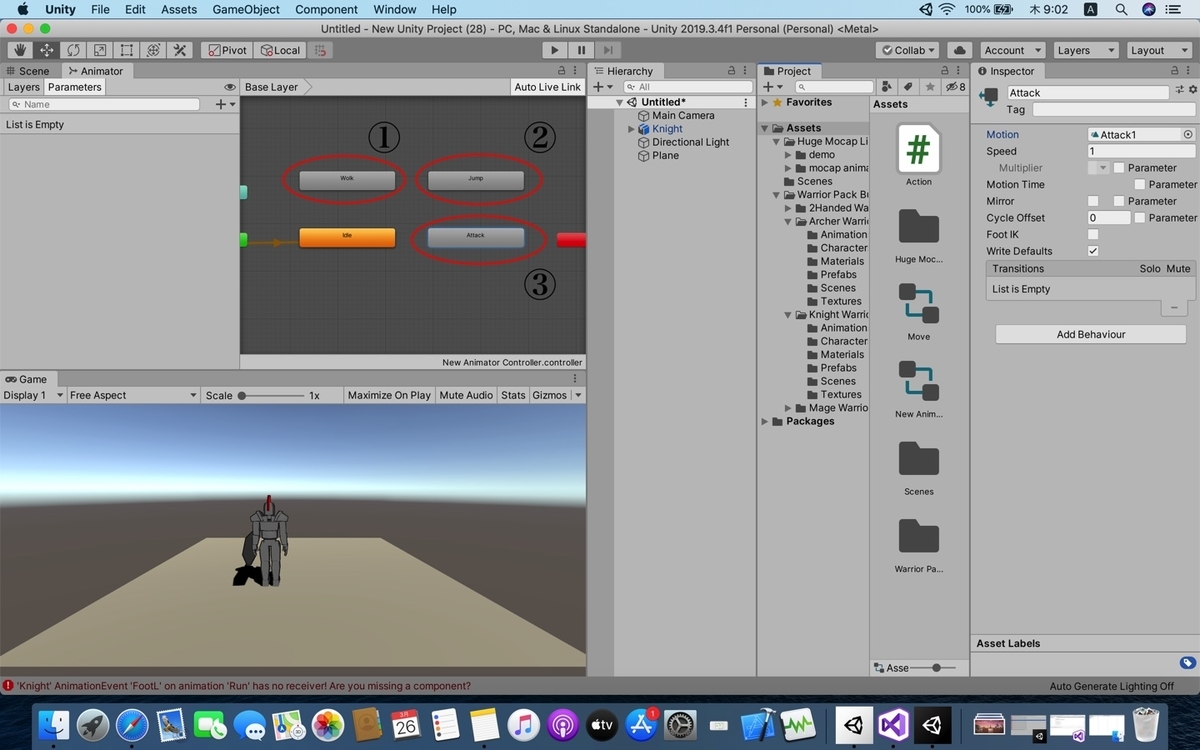The image size is (1200, 750).
Task: Open the Layout dropdown
Action: (1157, 50)
